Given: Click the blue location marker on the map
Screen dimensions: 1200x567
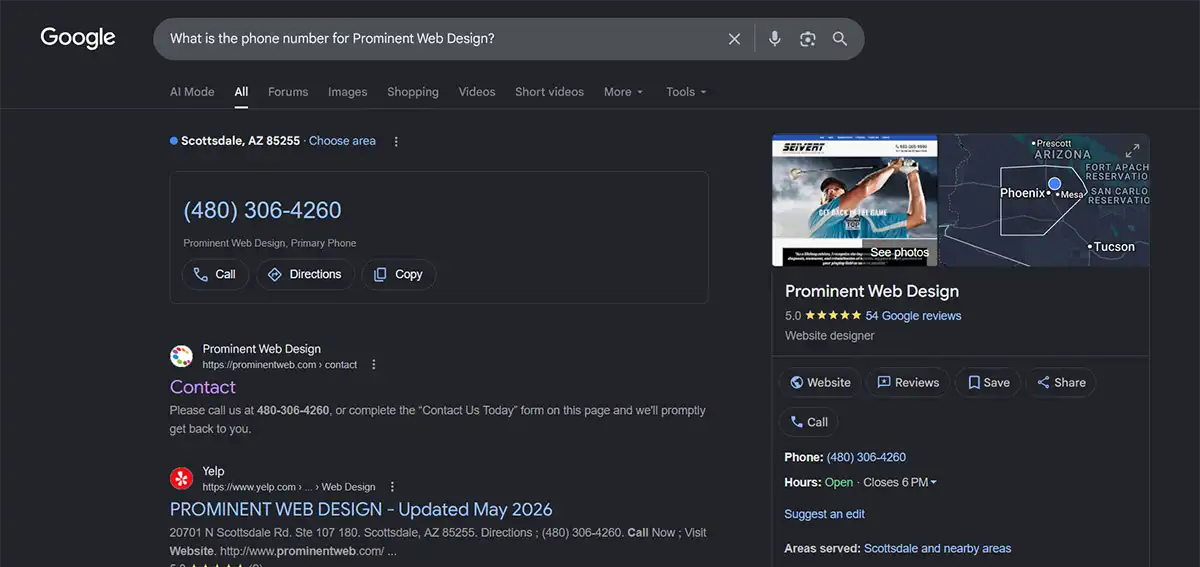Looking at the screenshot, I should pyautogui.click(x=1054, y=183).
